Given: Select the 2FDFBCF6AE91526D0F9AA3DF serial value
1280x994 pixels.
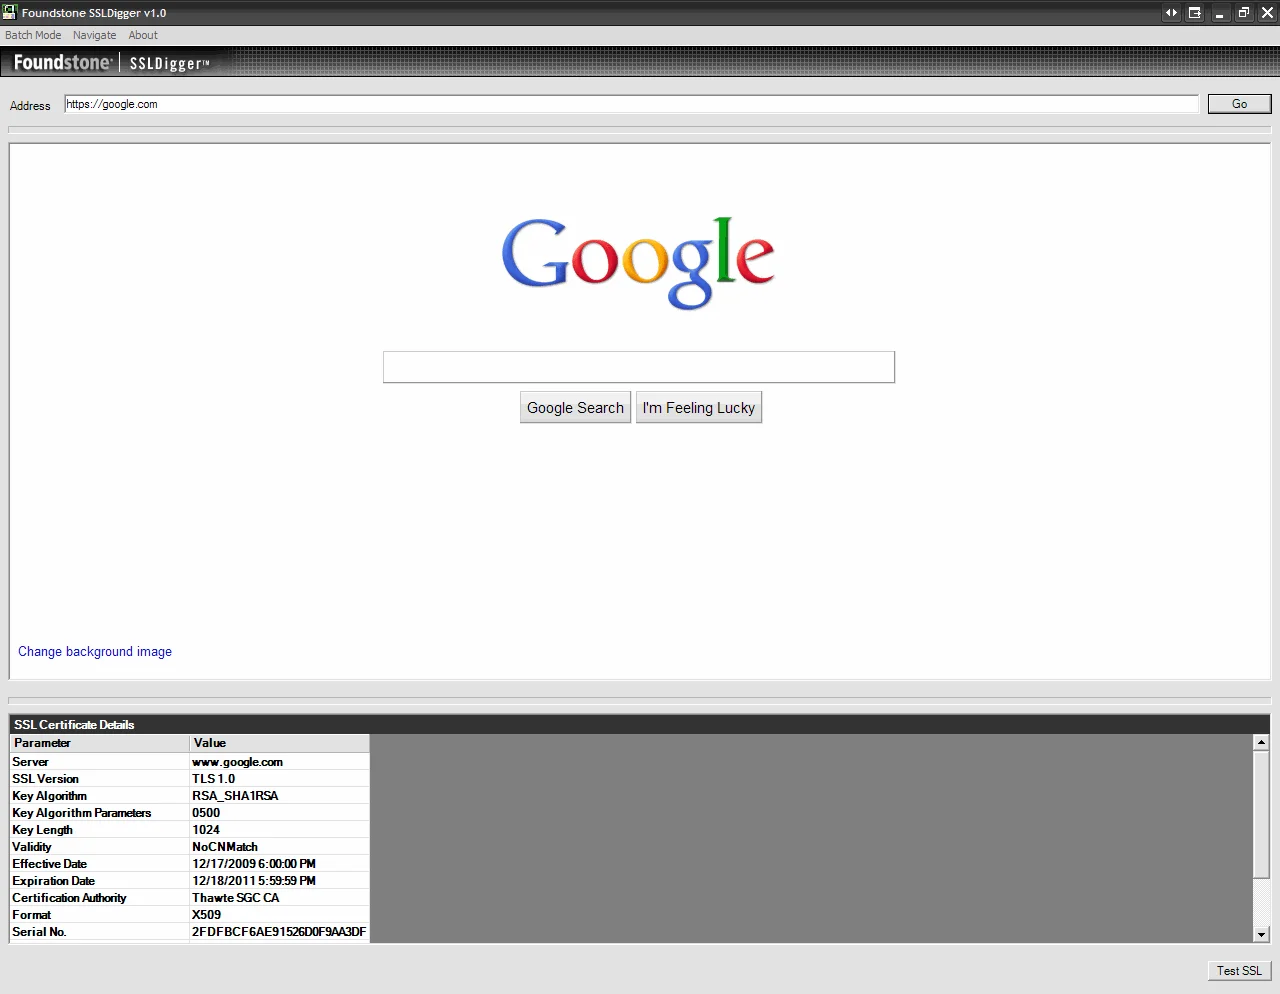Looking at the screenshot, I should coord(279,932).
